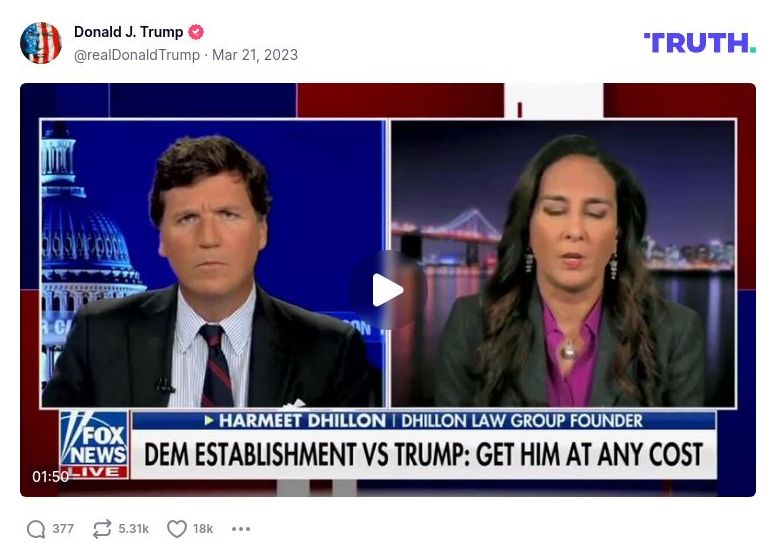Click the left video pane with Capitol backdrop
This screenshot has height=559, width=777.
[x=214, y=264]
